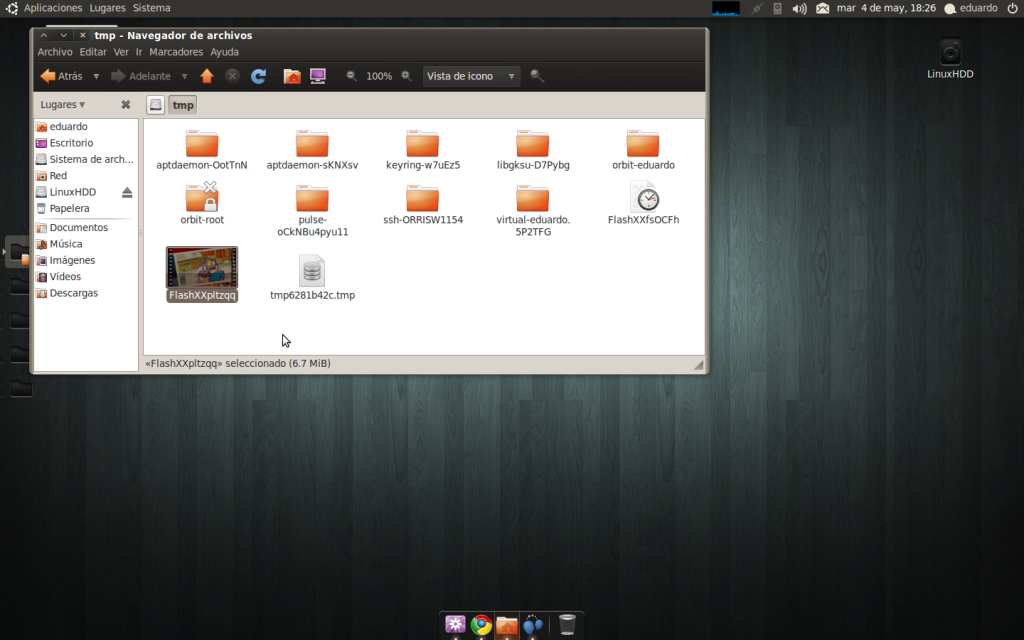Select the virtual-eduardo.5P2TFG folder
Image resolution: width=1024 pixels, height=640 pixels.
click(533, 210)
